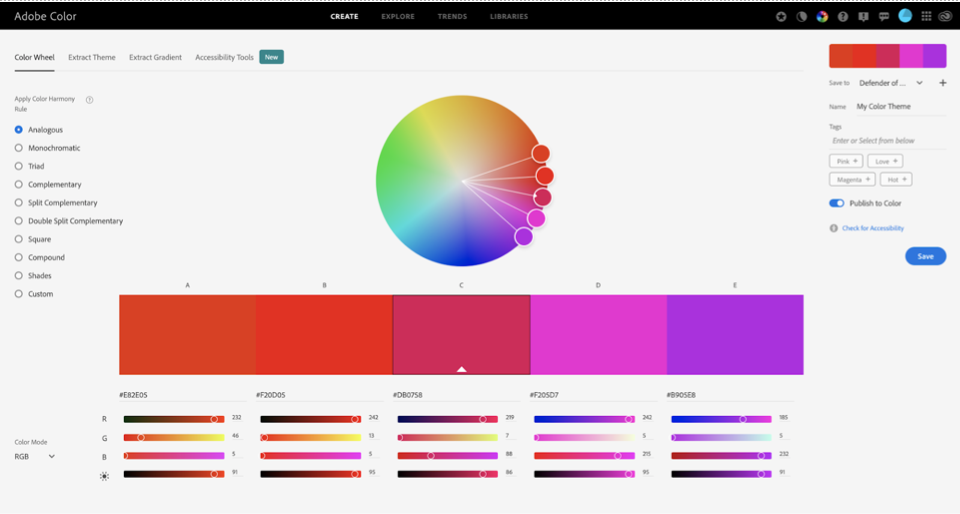Click the Name field My Color Theme
This screenshot has height=514, width=960.
click(900, 106)
